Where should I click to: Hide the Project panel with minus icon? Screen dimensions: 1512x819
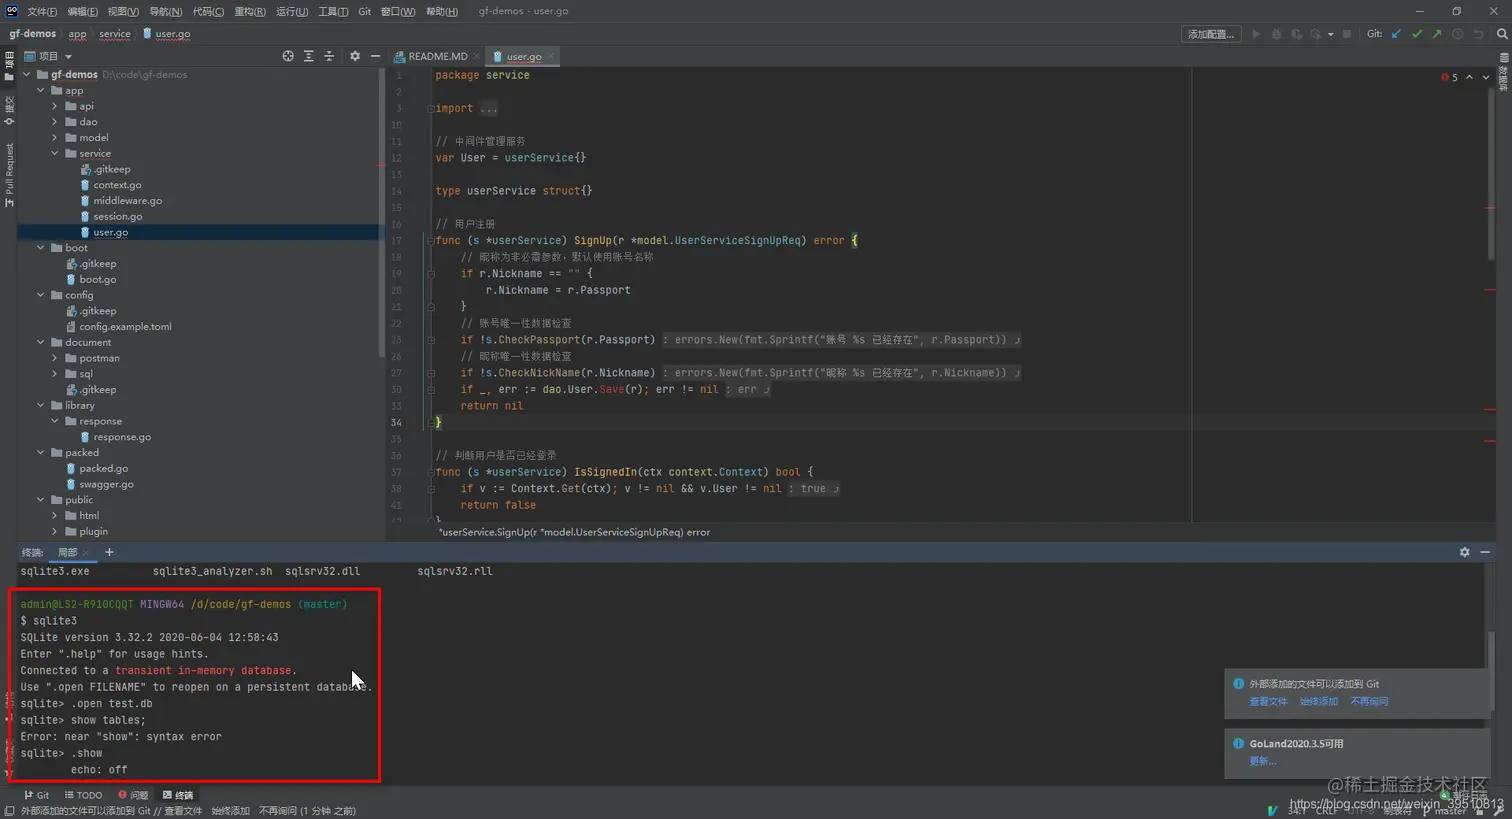375,56
